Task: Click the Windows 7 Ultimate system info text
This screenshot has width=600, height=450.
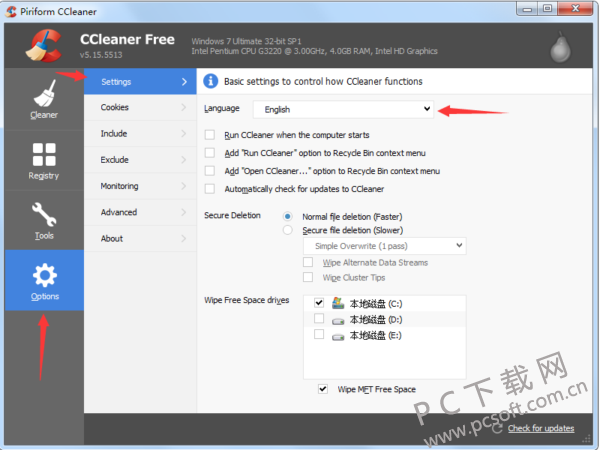Action: click(x=246, y=41)
